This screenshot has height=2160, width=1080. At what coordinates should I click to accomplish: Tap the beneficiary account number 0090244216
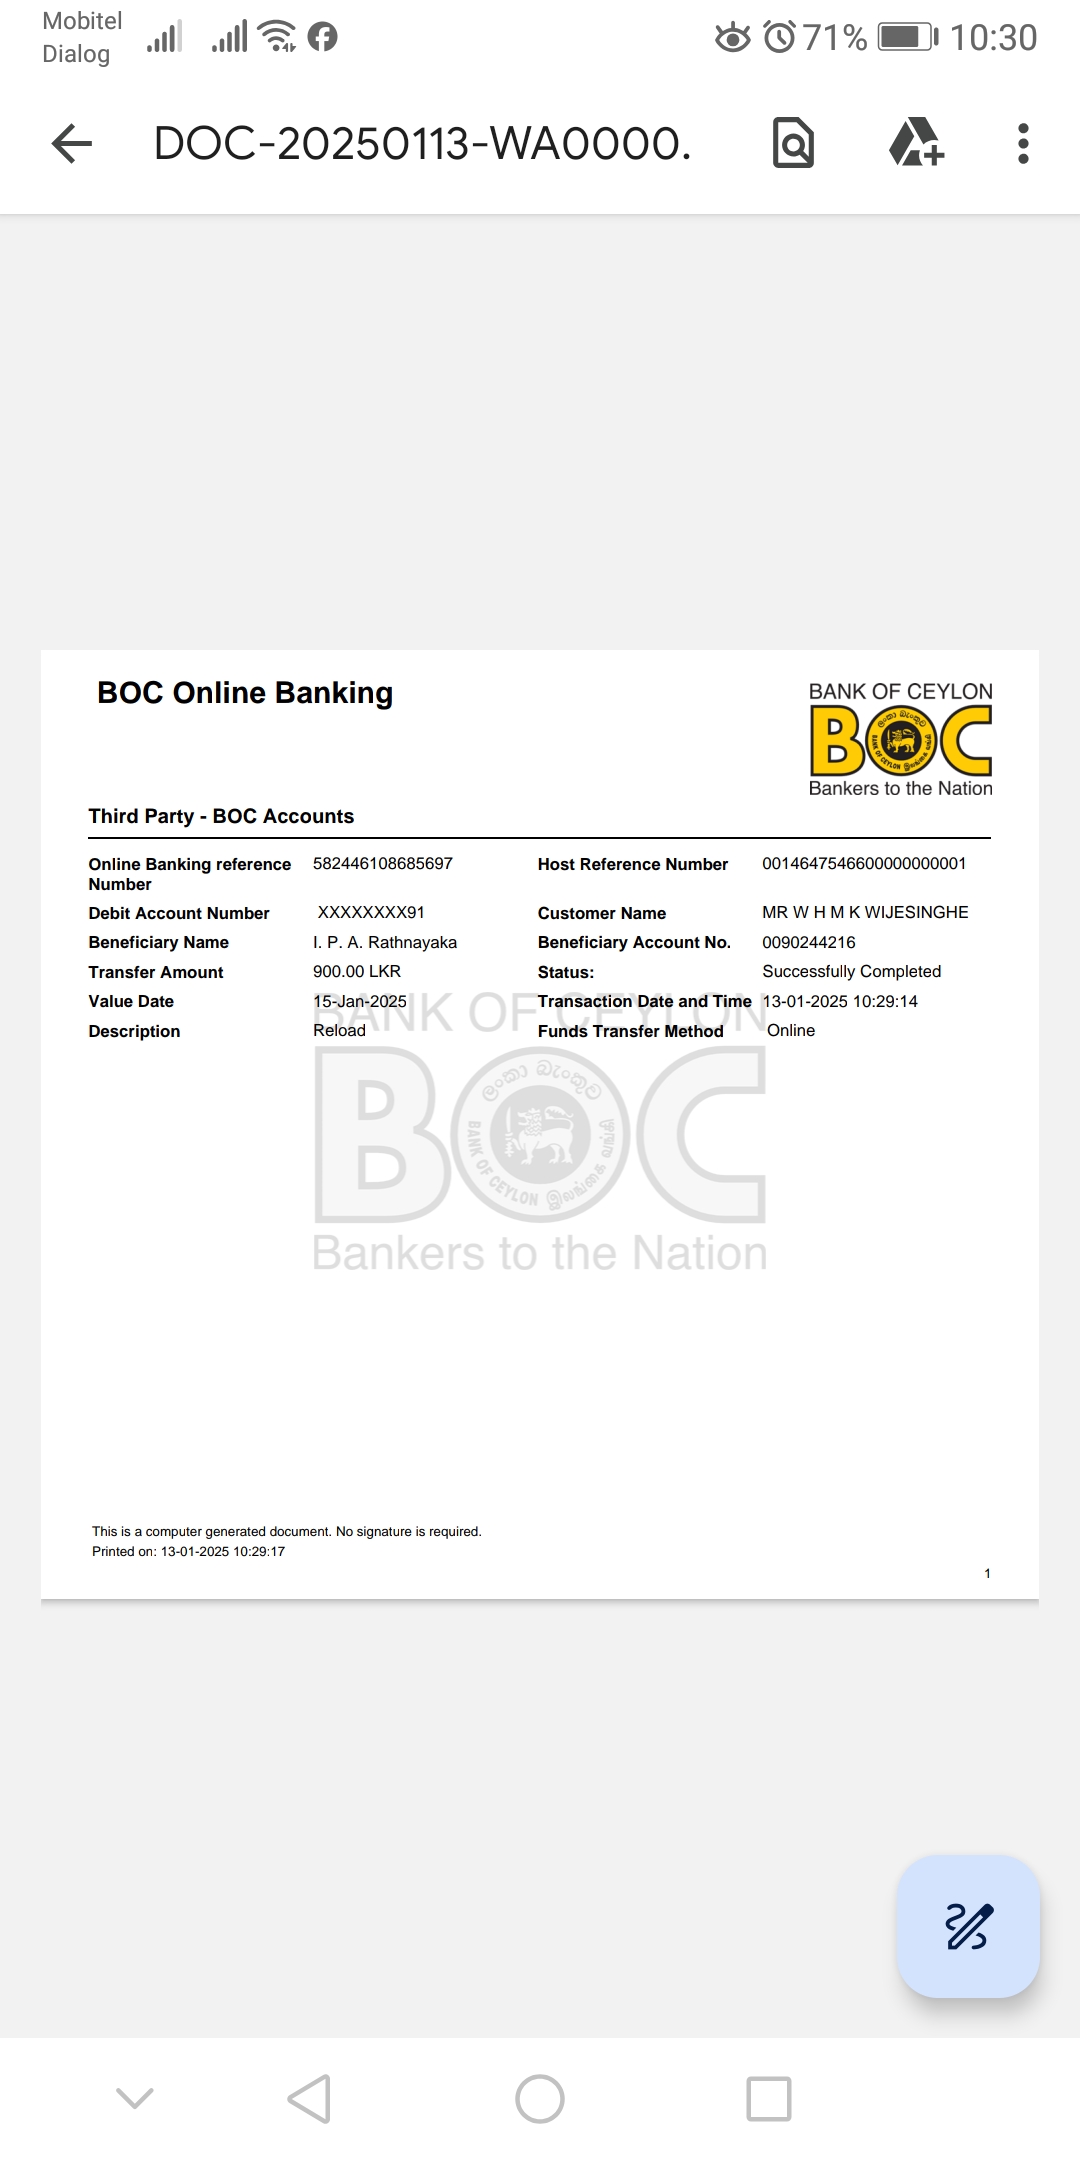[808, 942]
